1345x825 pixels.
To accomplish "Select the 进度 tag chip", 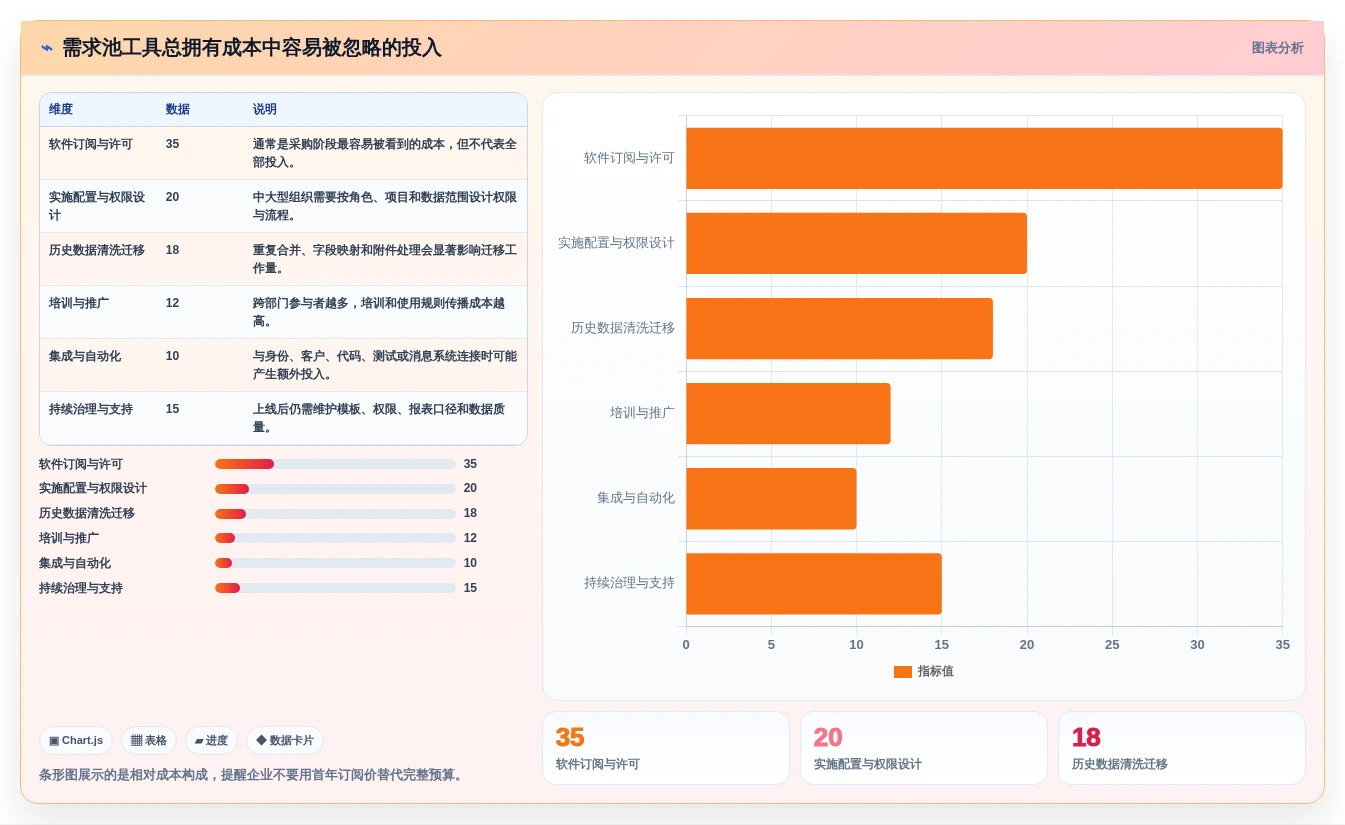I will 211,741.
